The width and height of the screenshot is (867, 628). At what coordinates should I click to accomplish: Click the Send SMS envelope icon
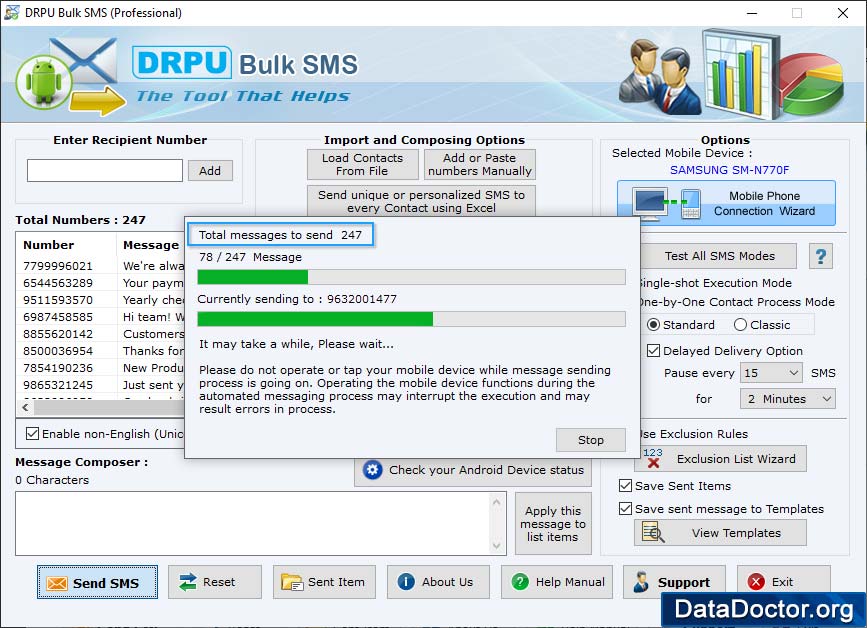57,583
